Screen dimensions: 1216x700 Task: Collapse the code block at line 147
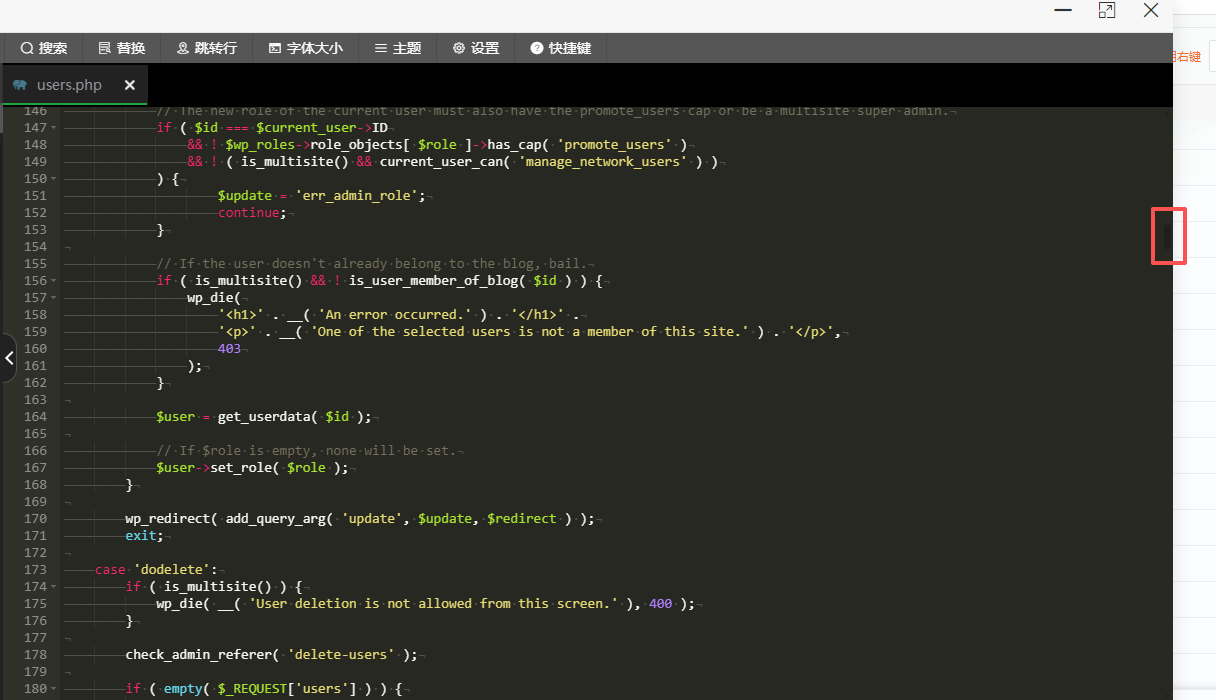point(54,128)
